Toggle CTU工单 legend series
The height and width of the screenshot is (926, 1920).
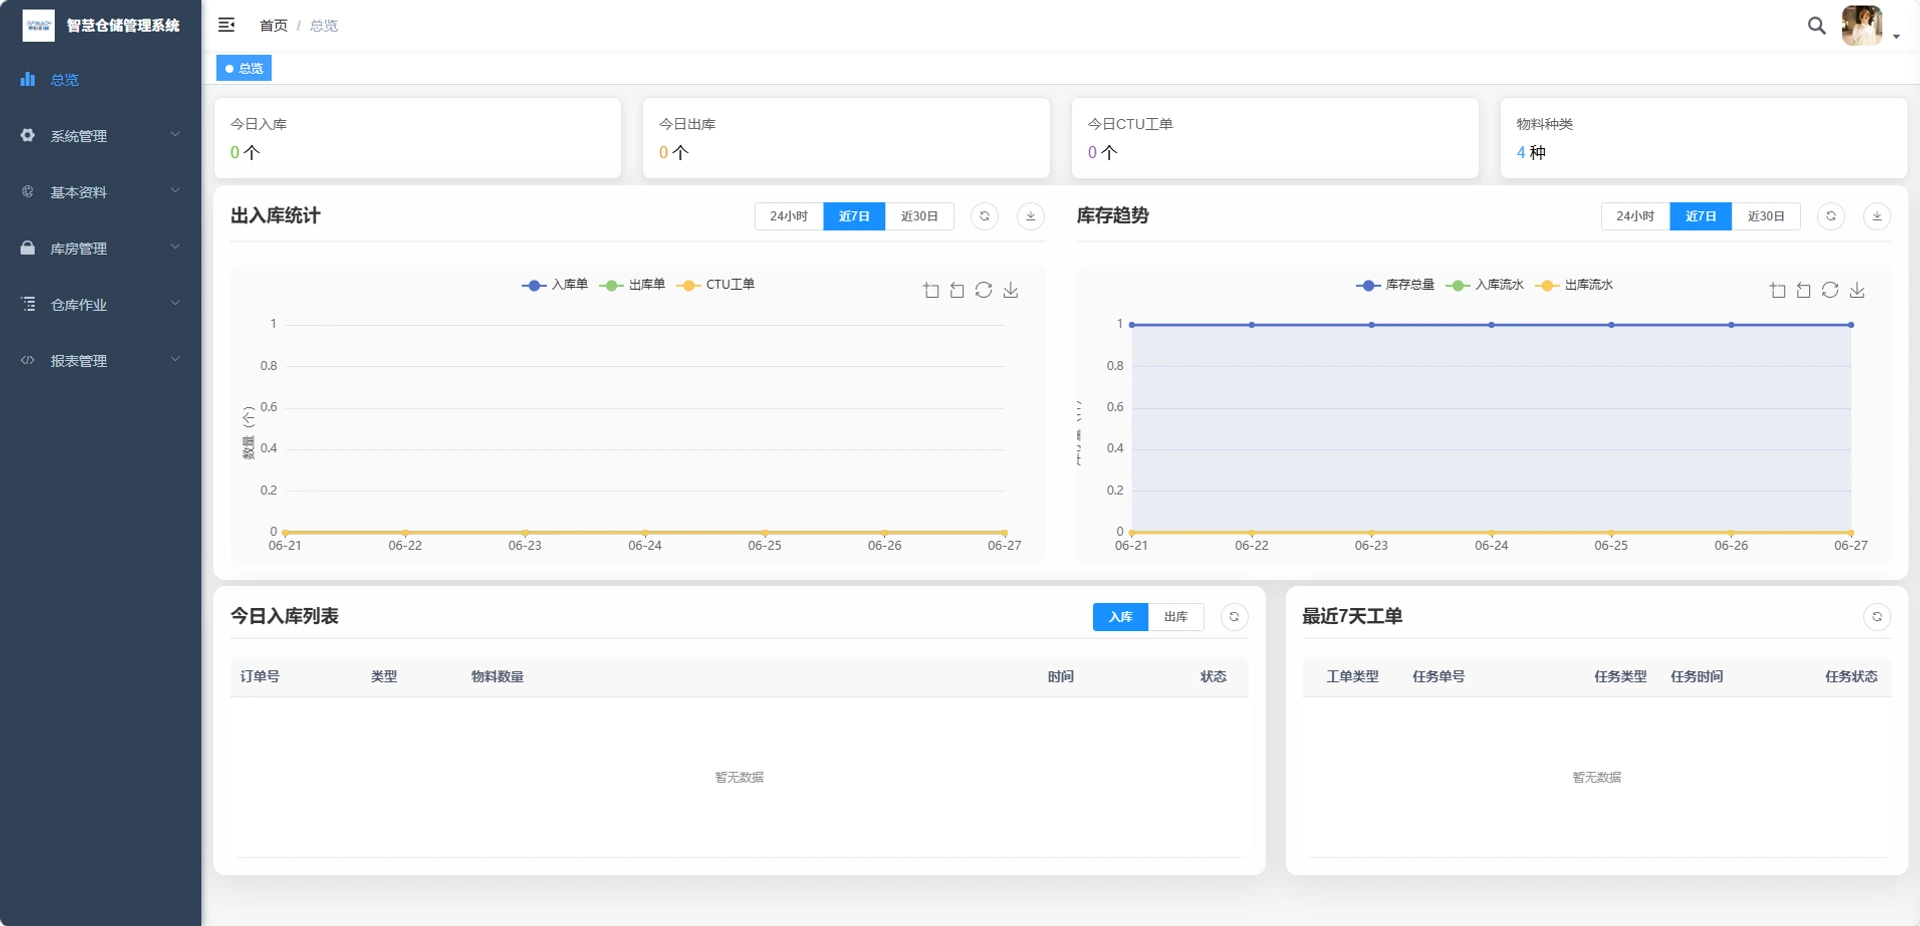click(x=715, y=285)
